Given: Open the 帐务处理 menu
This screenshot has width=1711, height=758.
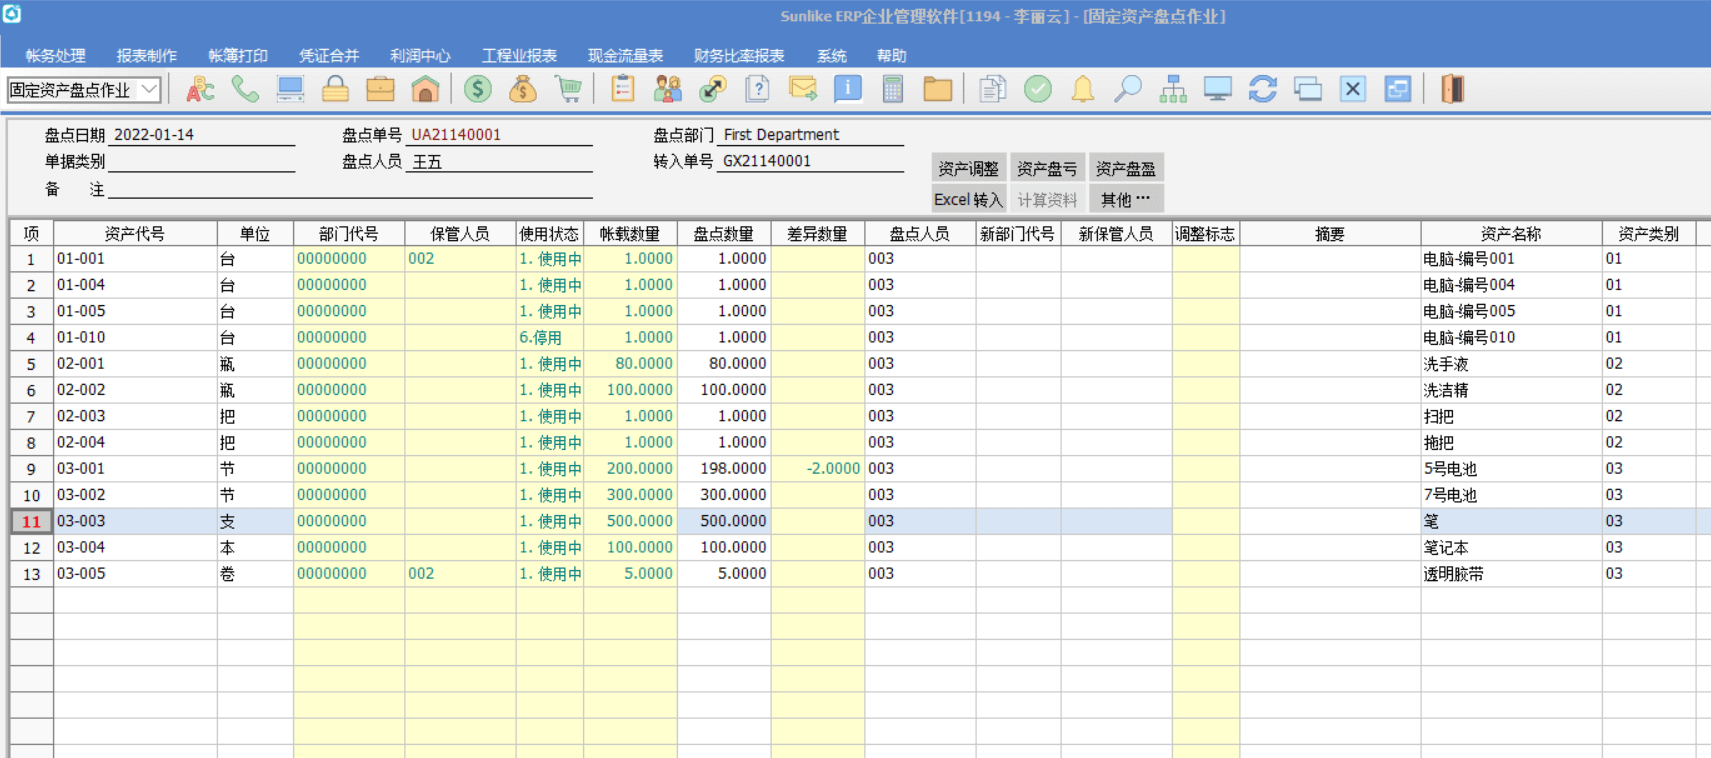Looking at the screenshot, I should coord(55,56).
